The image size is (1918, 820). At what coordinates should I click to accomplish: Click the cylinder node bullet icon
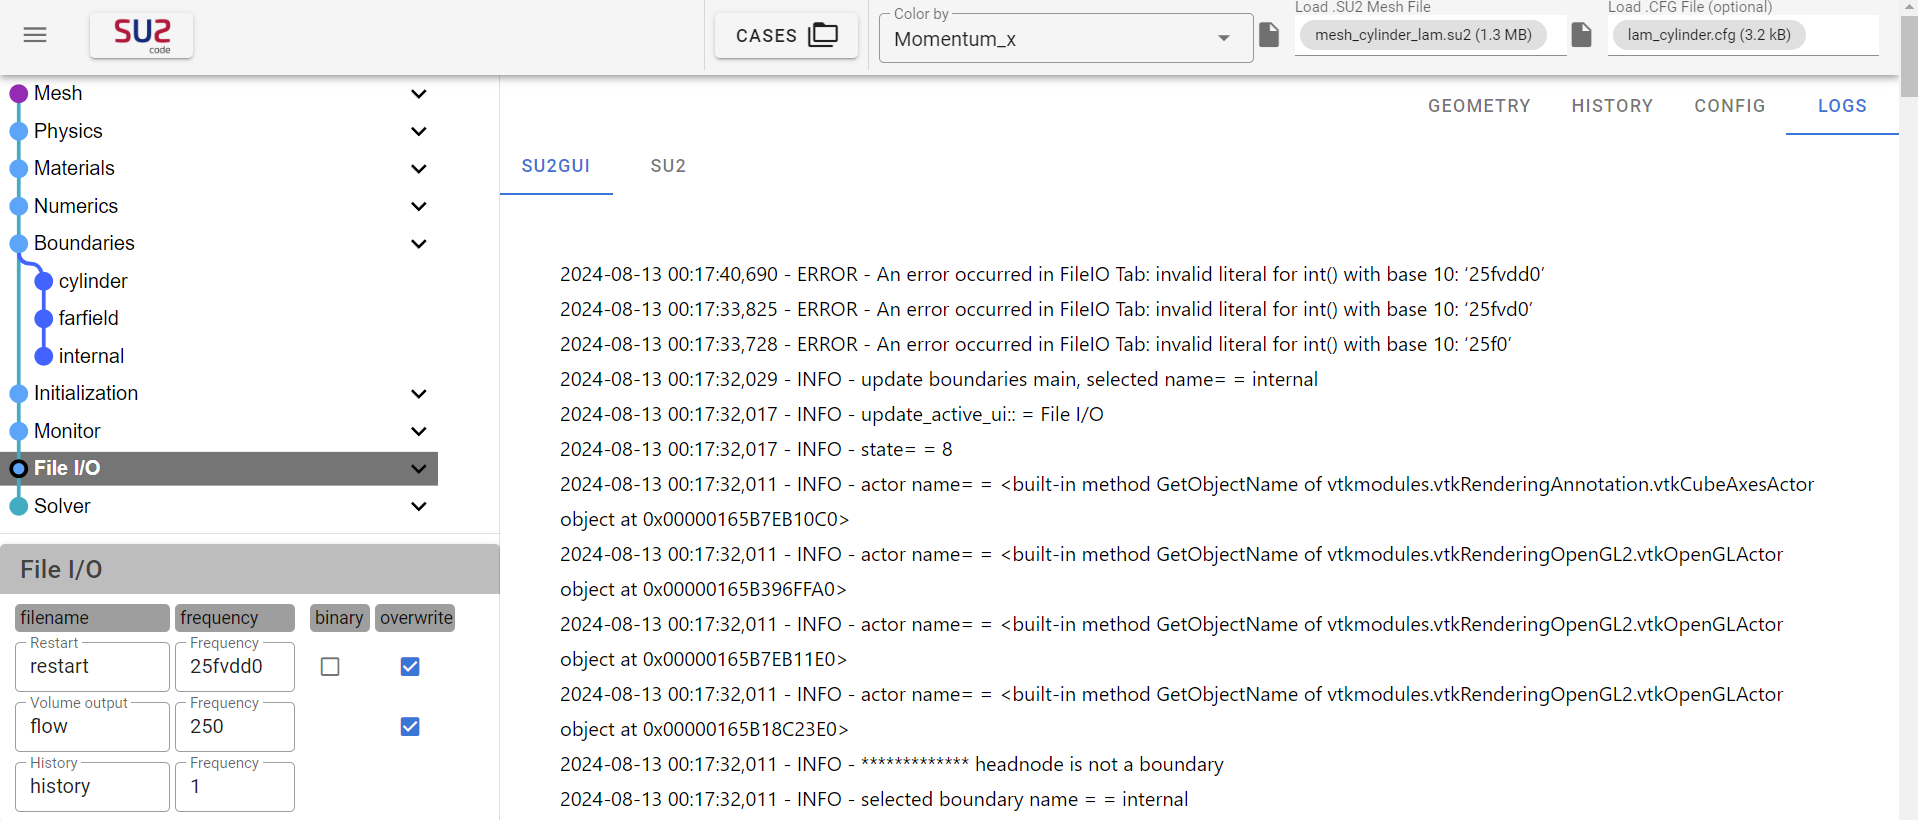tap(44, 281)
